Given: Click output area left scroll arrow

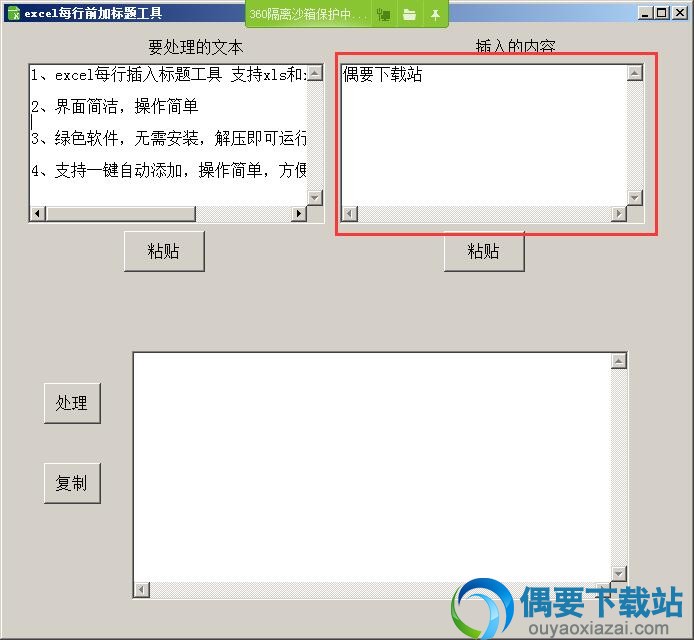Looking at the screenshot, I should click(142, 590).
